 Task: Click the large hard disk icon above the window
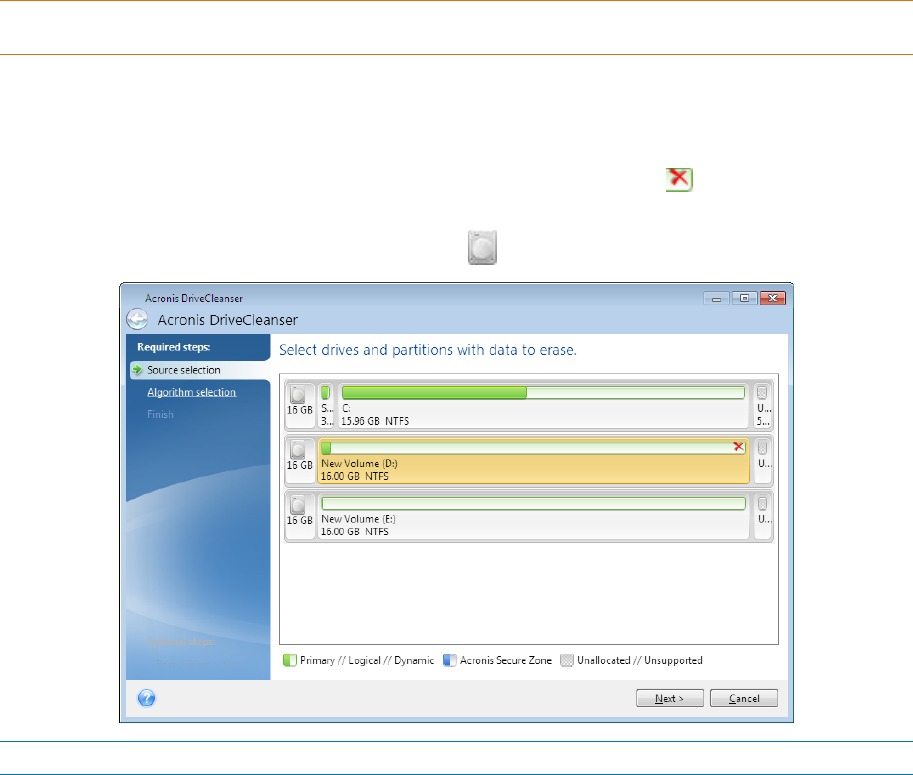482,247
